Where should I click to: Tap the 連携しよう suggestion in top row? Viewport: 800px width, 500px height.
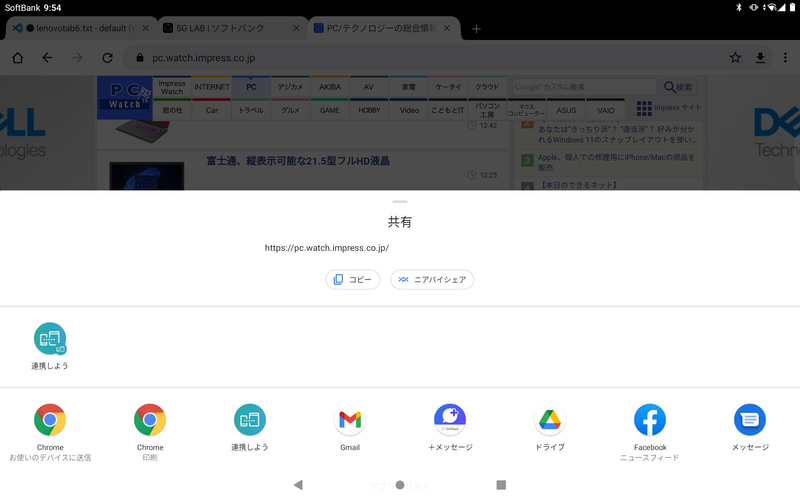pyautogui.click(x=50, y=338)
